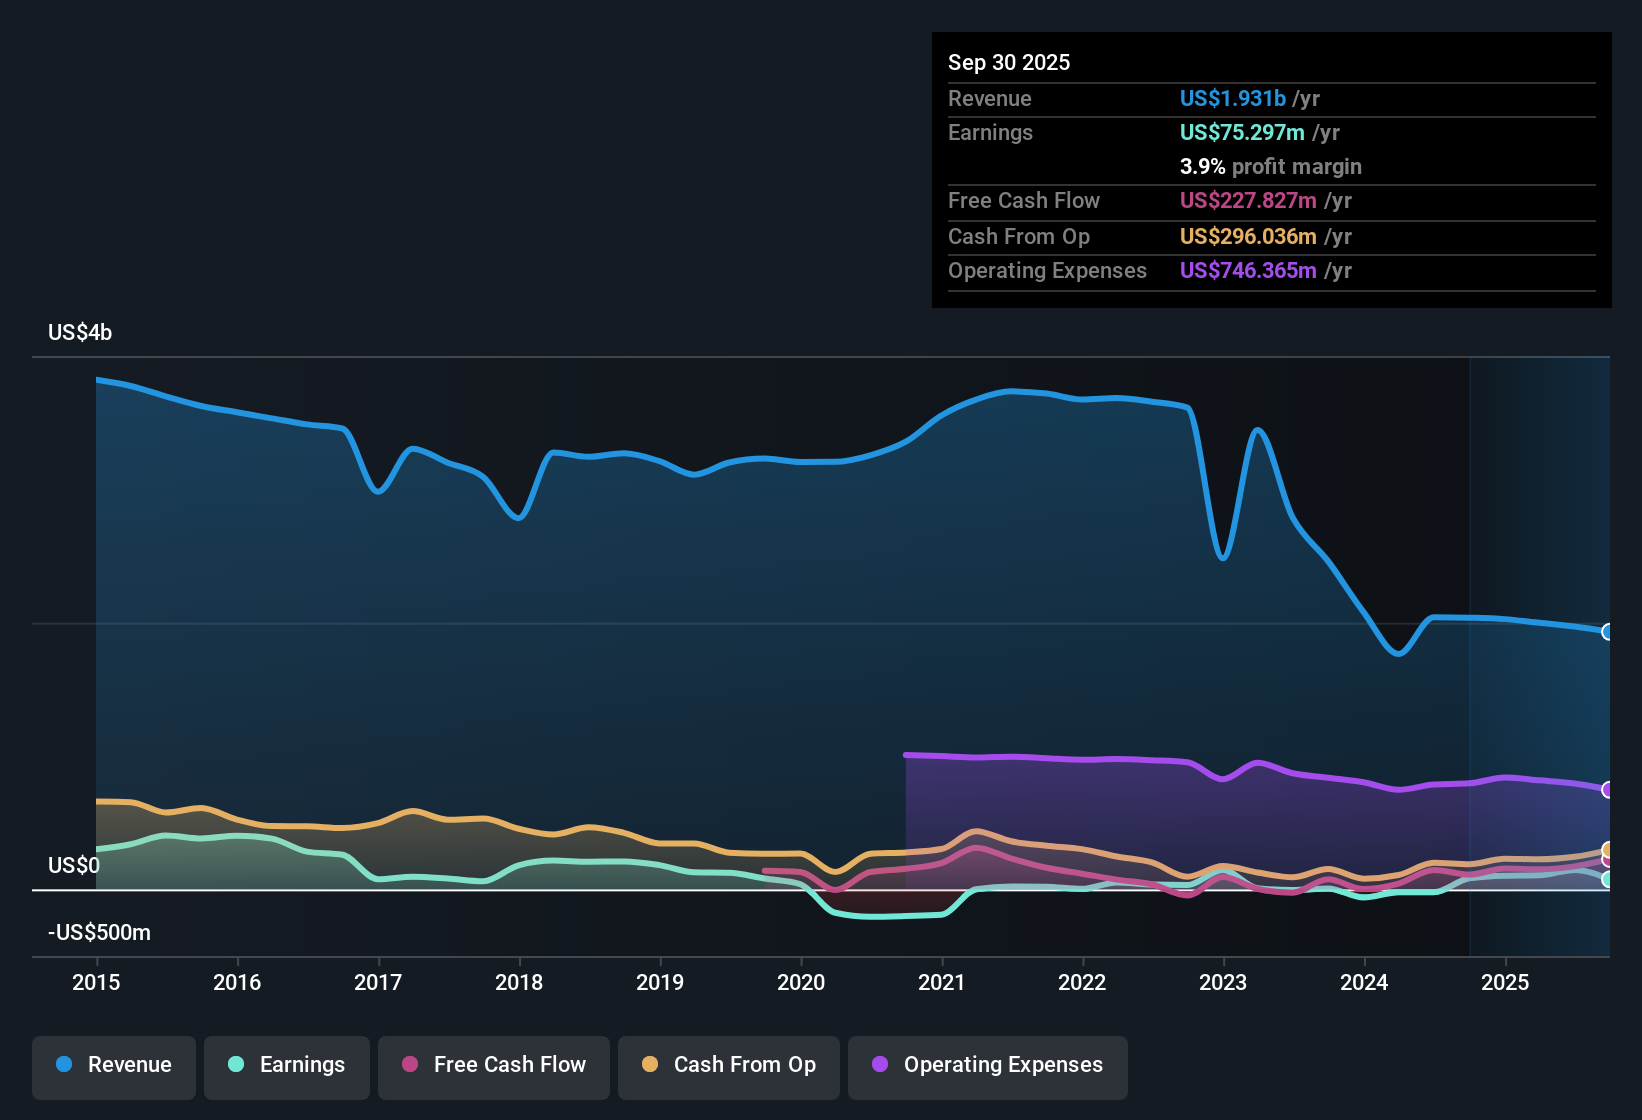
Task: Click the 2018 x-axis label
Action: 519,982
